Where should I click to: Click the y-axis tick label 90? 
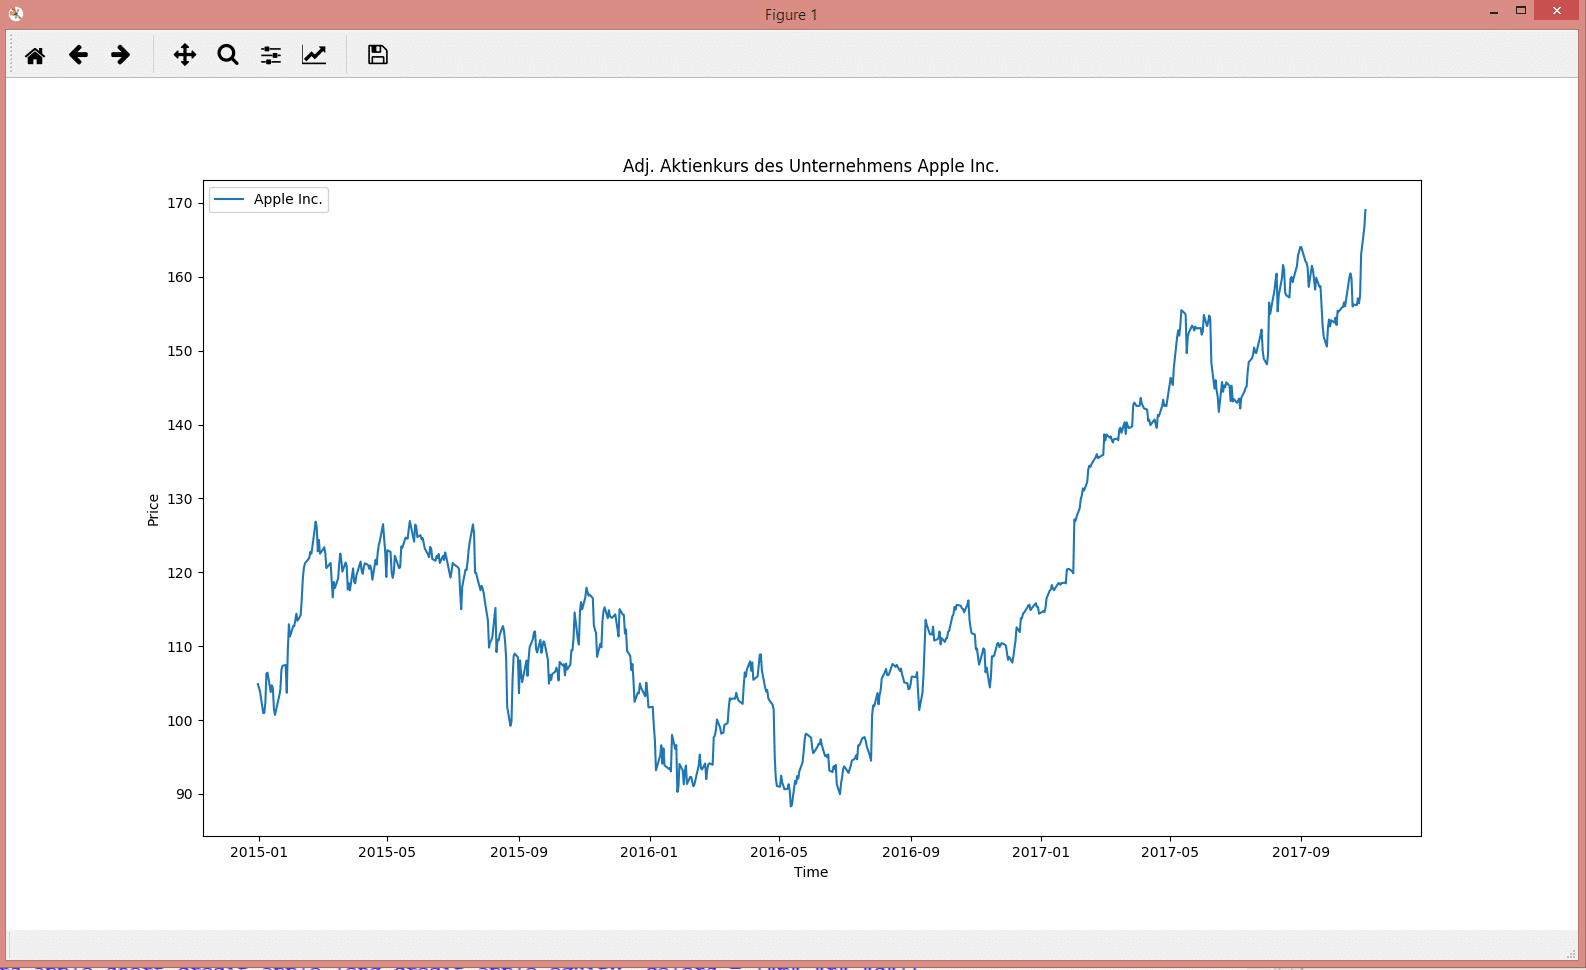(x=184, y=794)
